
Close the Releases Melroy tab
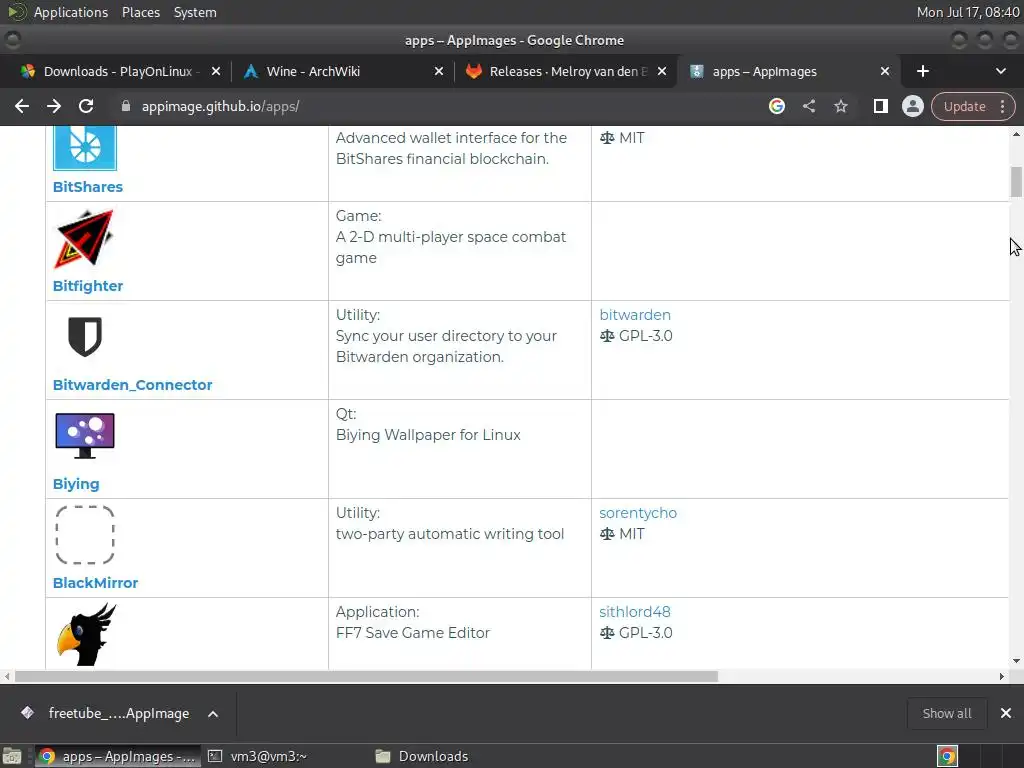click(662, 71)
